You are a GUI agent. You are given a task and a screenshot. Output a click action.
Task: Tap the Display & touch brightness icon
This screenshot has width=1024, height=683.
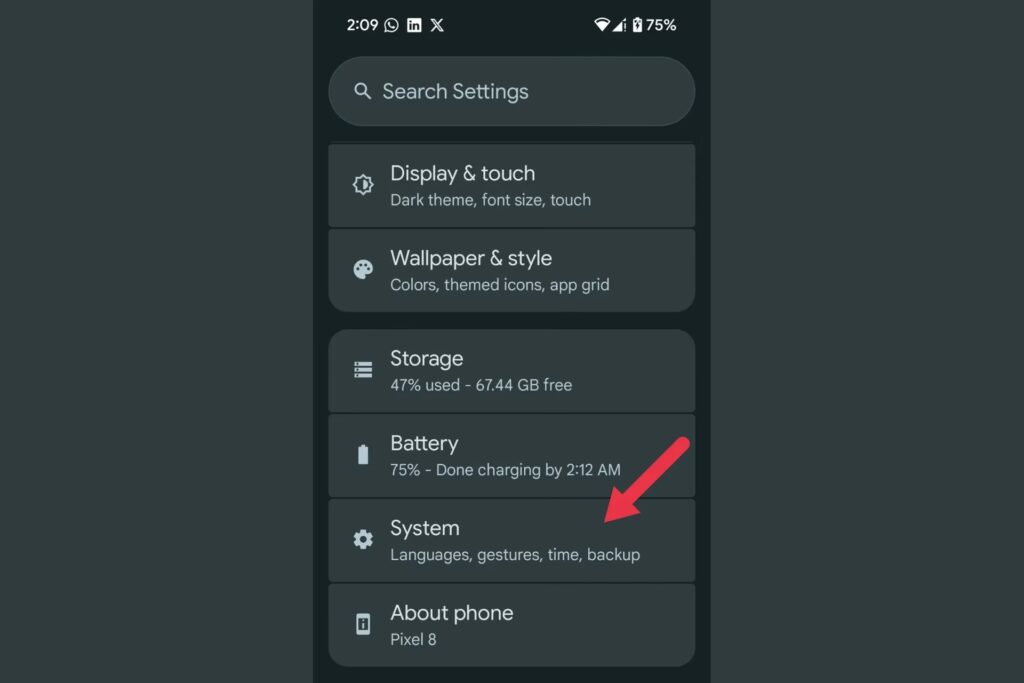coord(363,185)
